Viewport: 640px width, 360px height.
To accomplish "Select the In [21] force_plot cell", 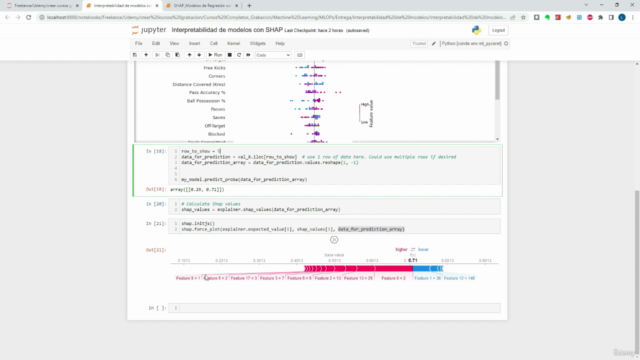I will coord(334,226).
